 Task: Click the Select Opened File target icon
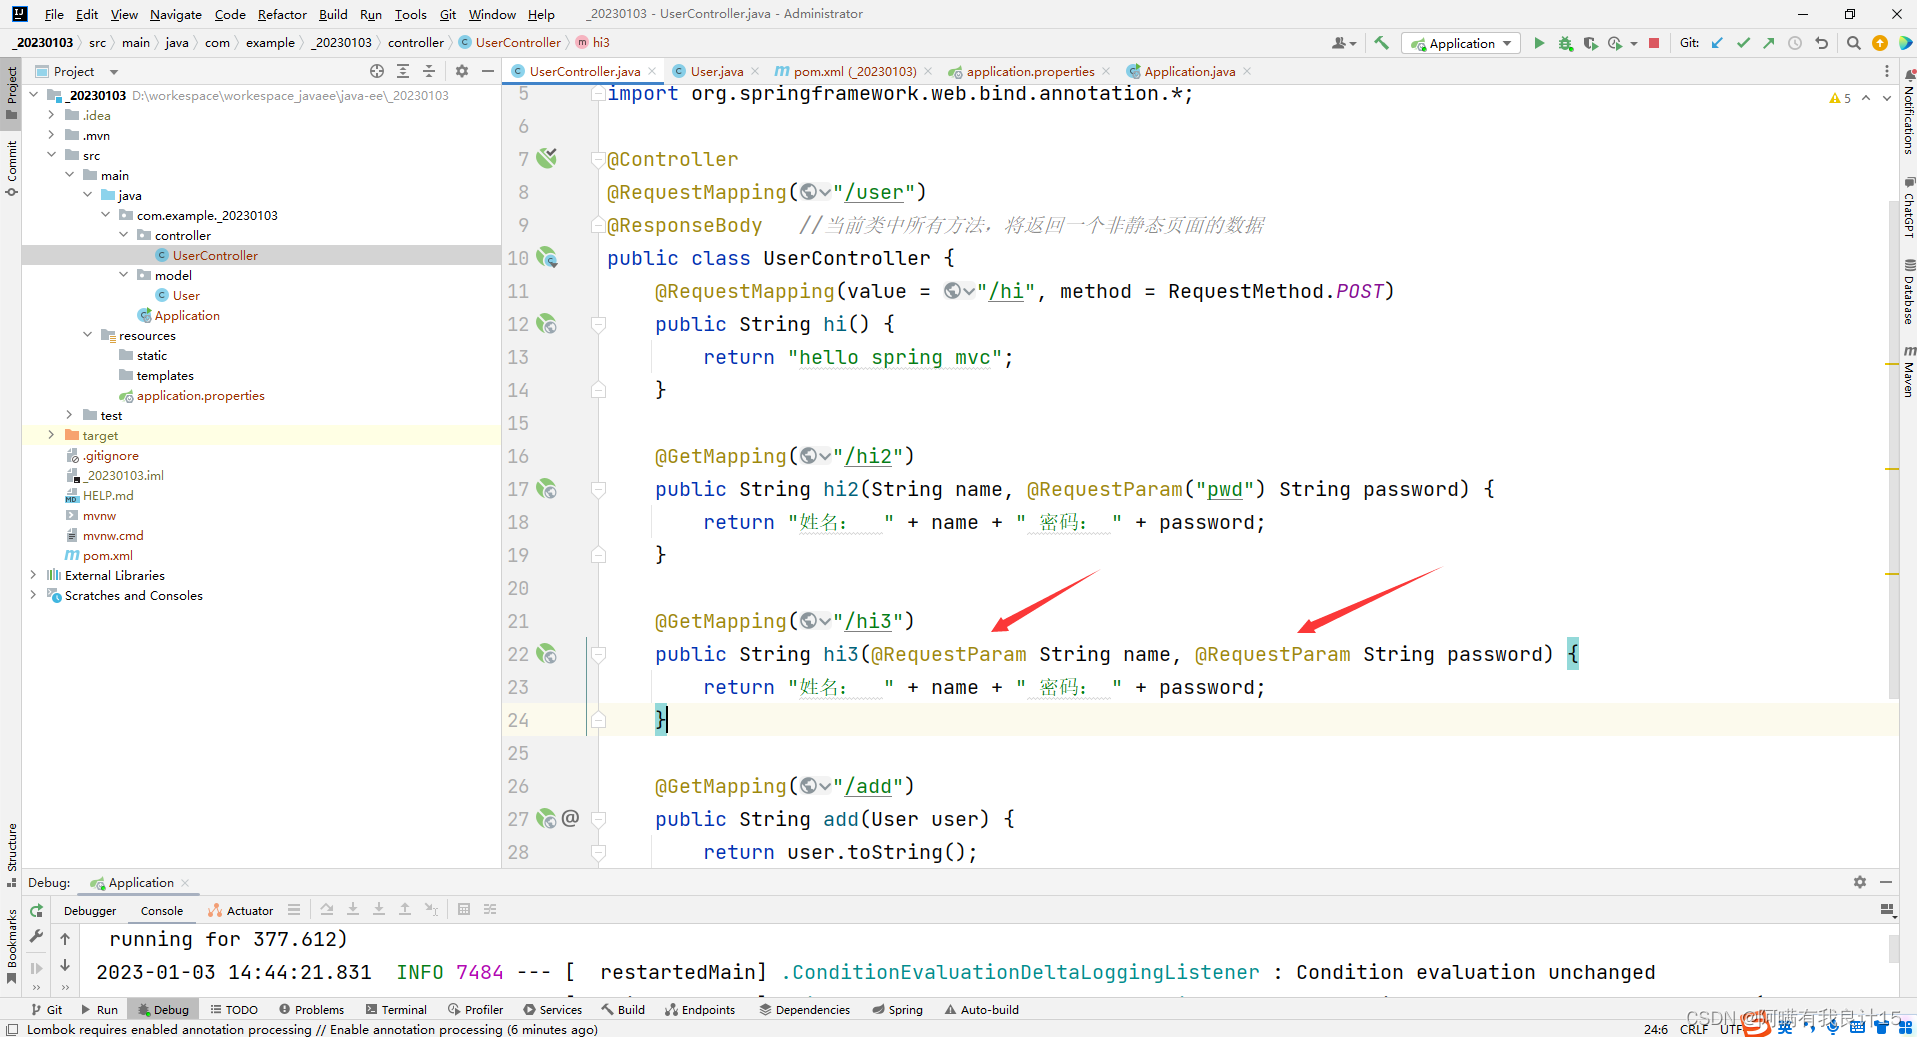coord(376,71)
